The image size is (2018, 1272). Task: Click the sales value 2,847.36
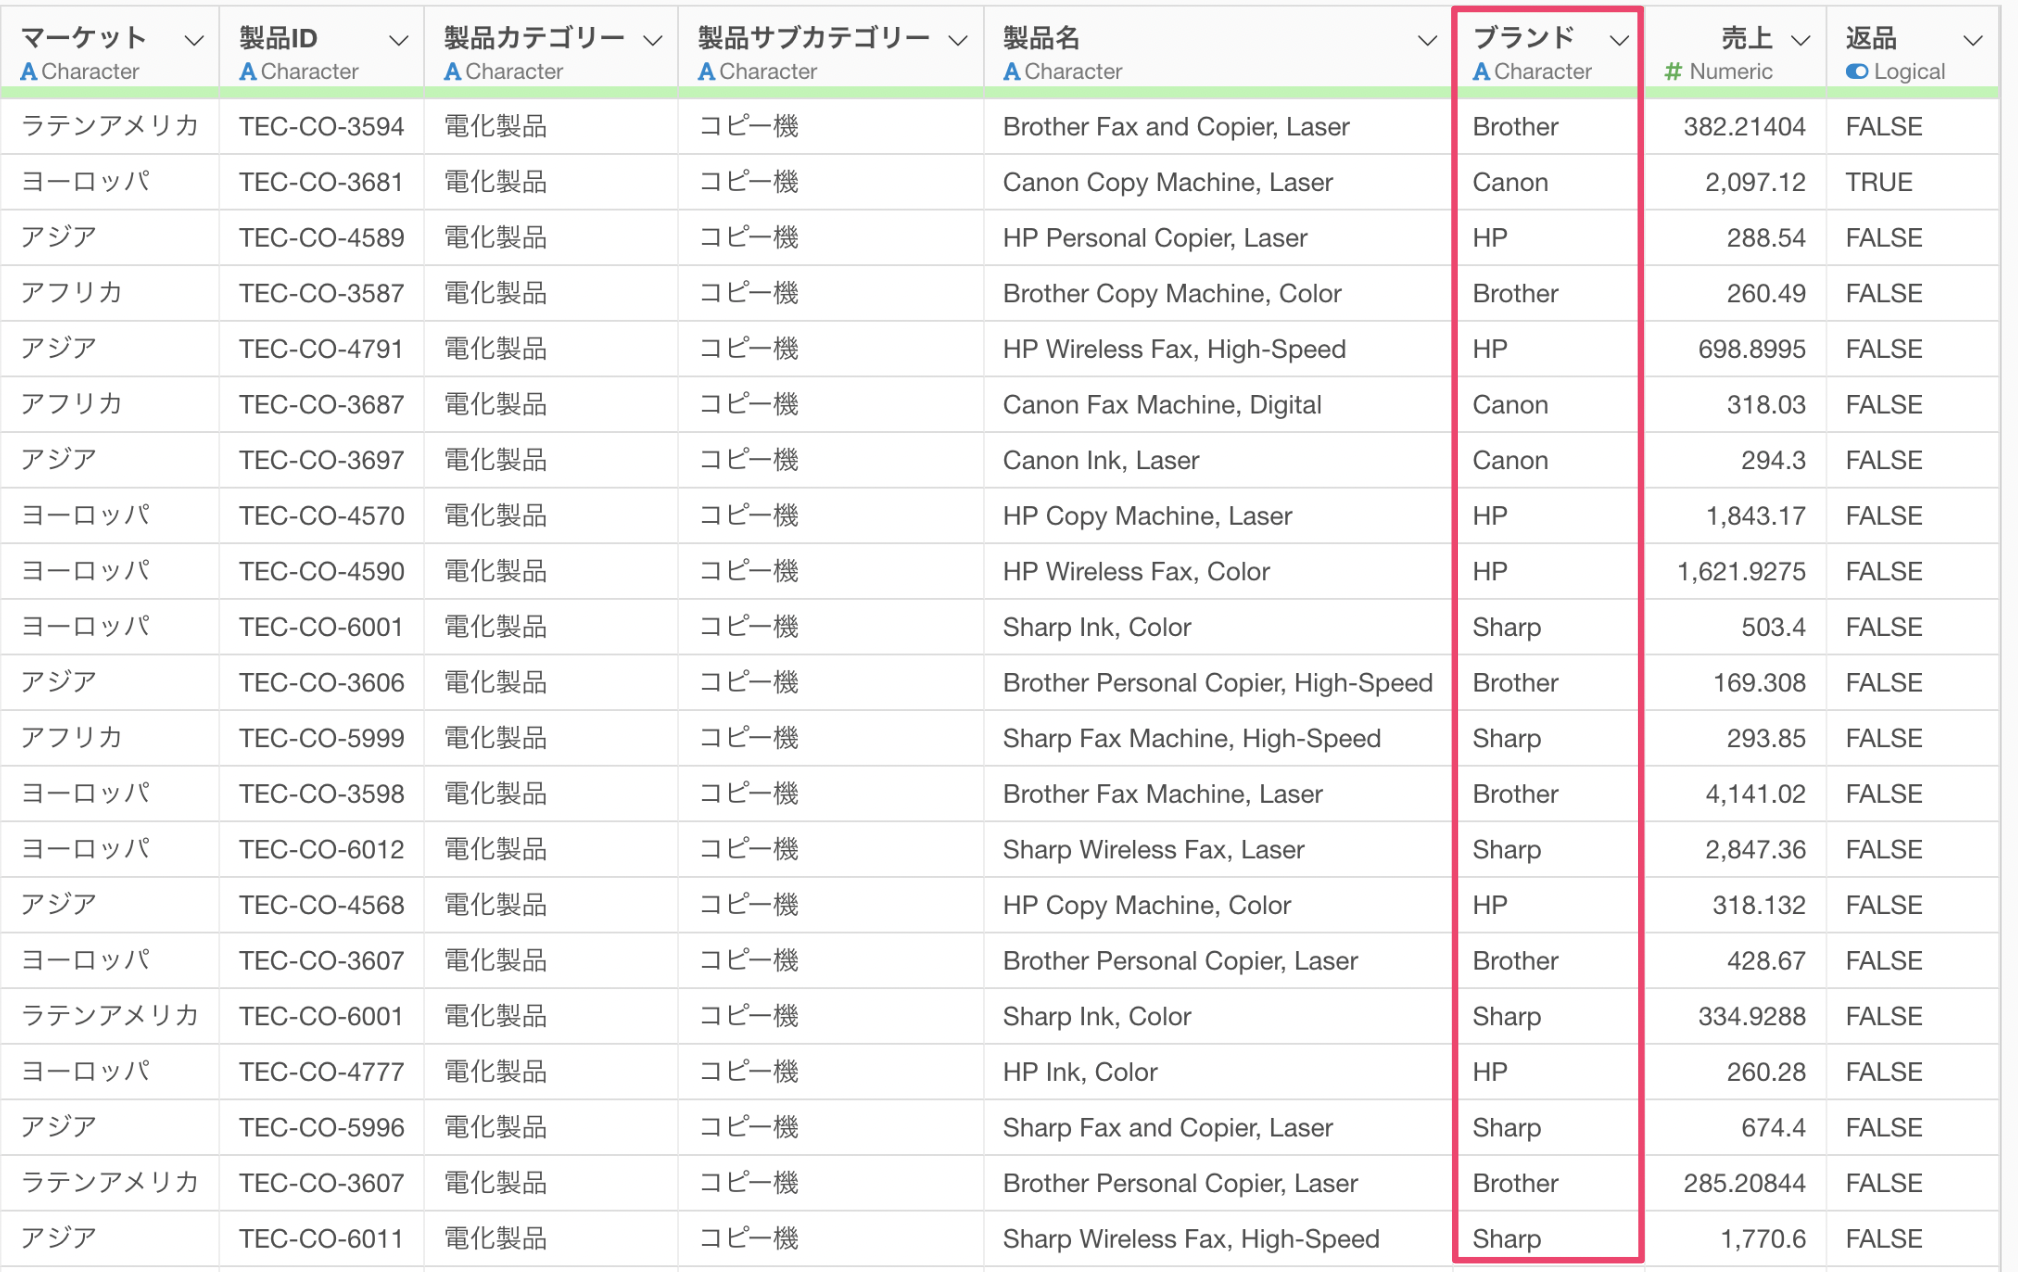1755,850
